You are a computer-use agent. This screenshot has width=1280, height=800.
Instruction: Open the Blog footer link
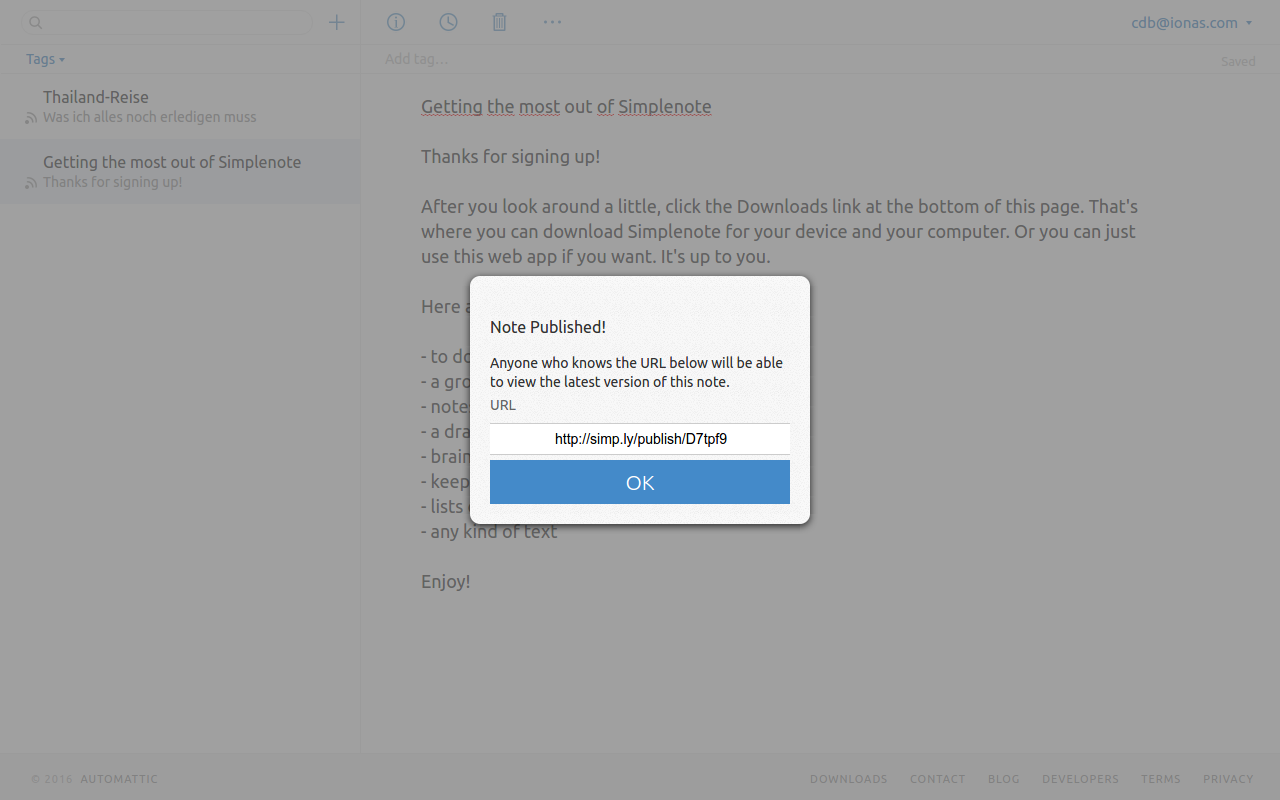point(1003,779)
